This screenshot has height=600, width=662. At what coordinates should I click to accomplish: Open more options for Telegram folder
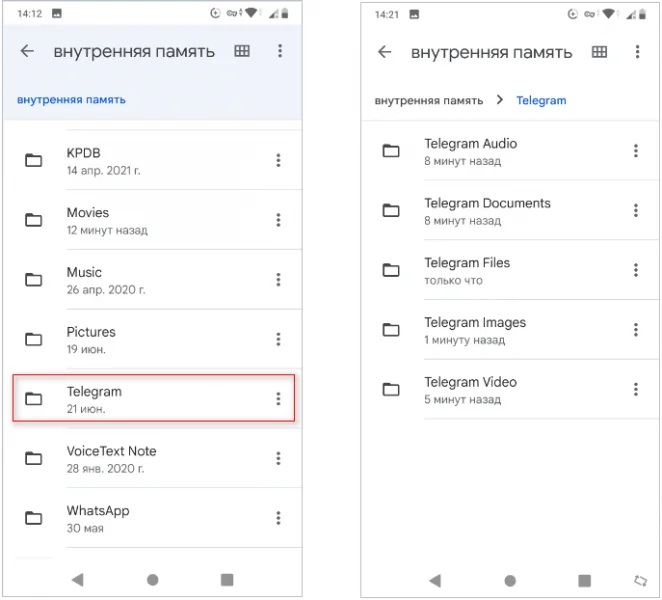point(278,399)
